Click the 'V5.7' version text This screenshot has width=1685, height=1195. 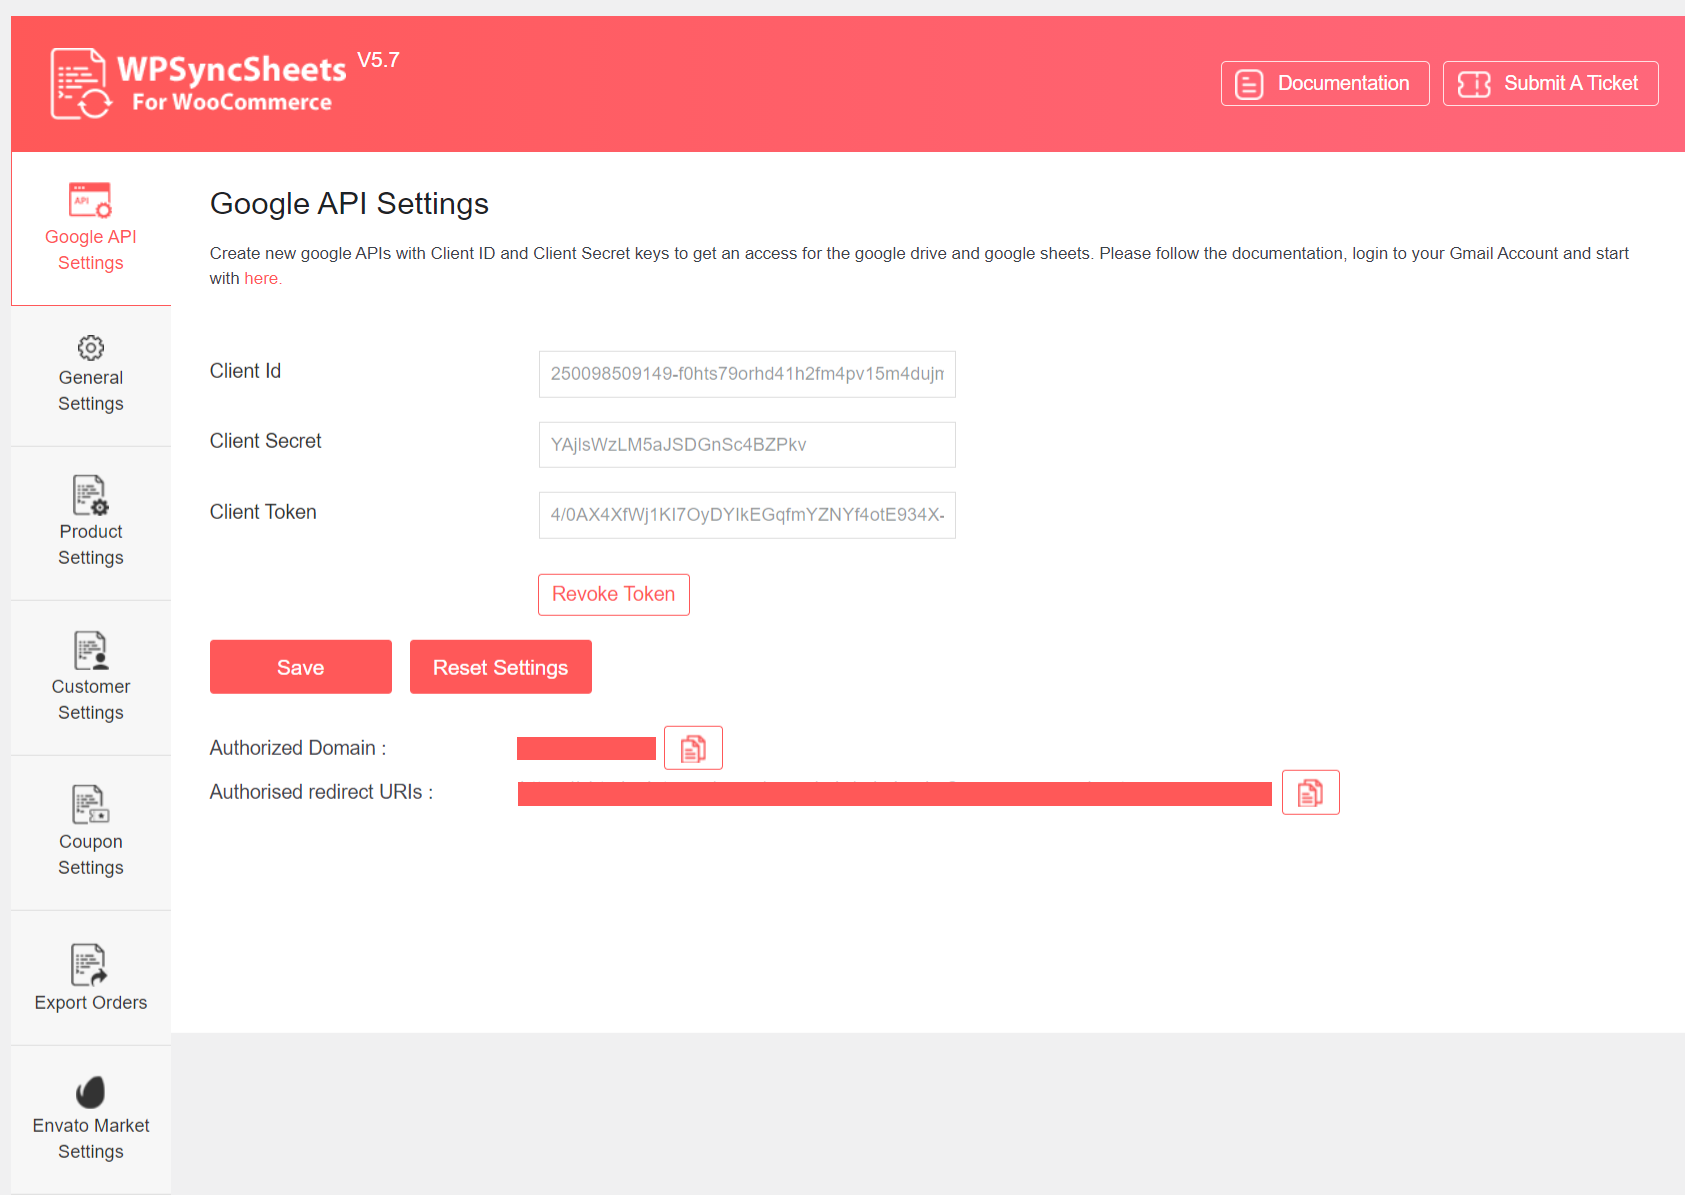378,60
